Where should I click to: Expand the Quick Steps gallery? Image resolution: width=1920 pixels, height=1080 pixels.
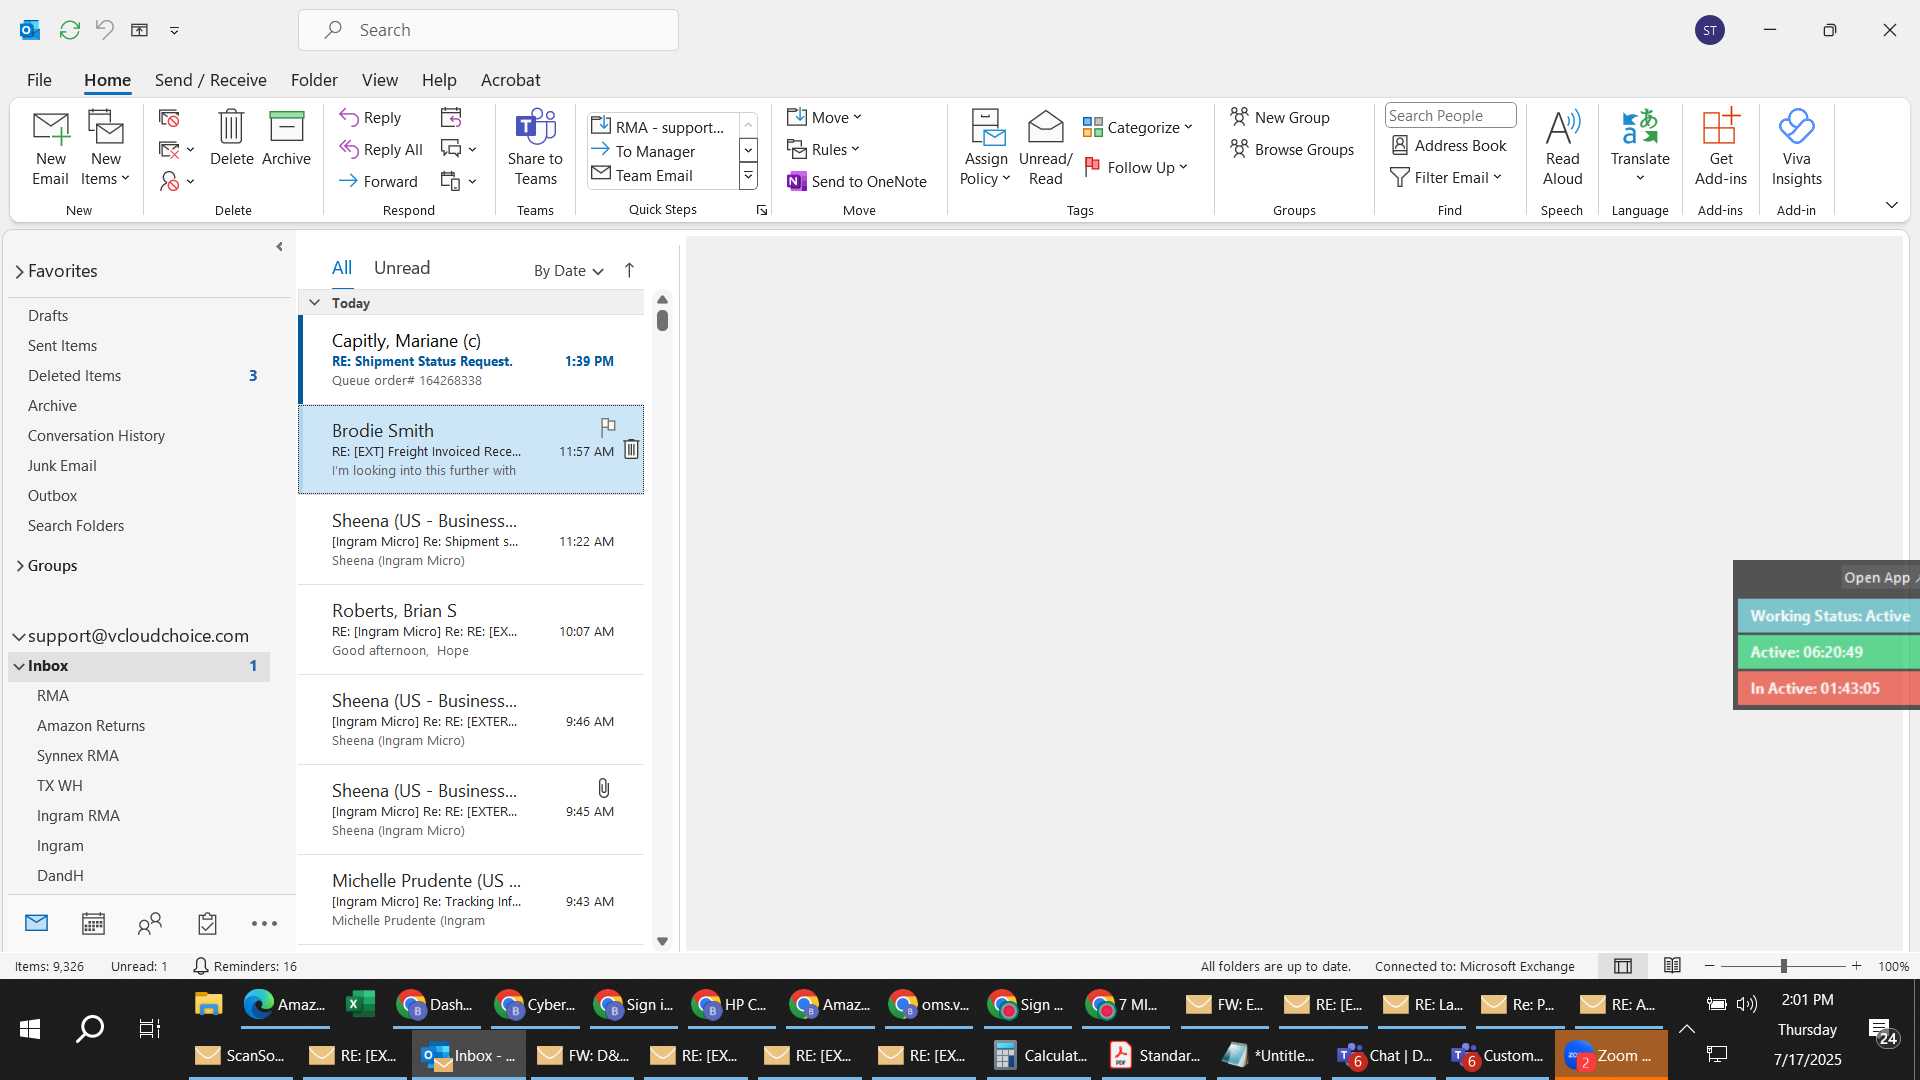click(x=748, y=176)
